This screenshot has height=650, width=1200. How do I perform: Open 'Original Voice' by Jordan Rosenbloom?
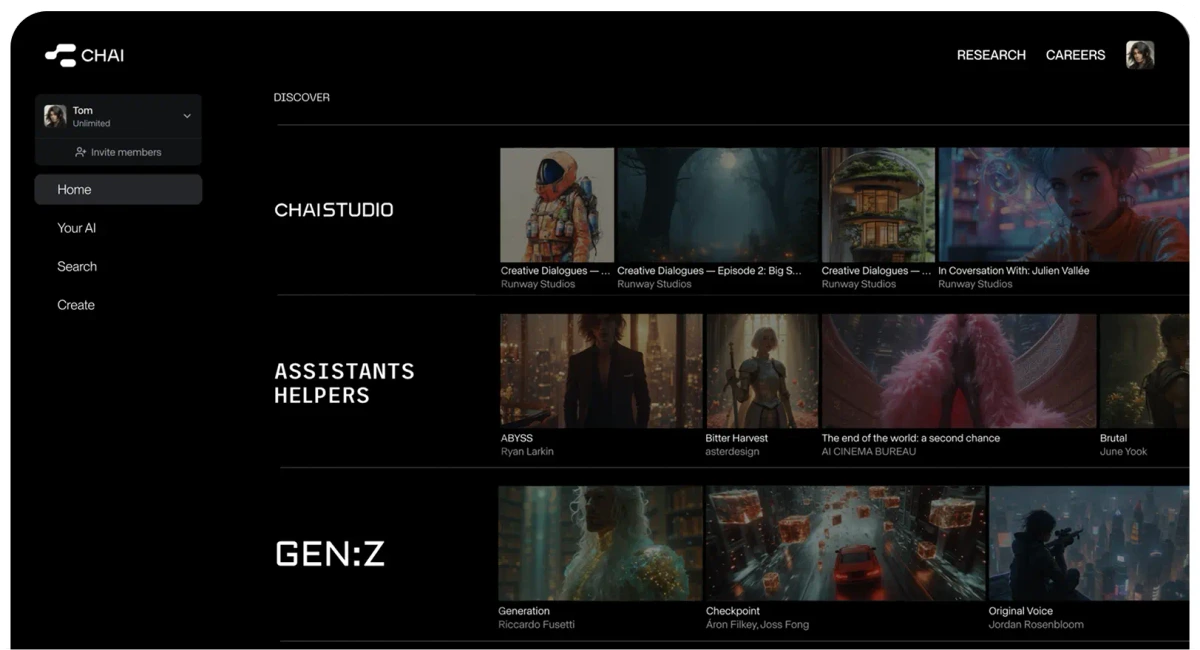point(1088,543)
